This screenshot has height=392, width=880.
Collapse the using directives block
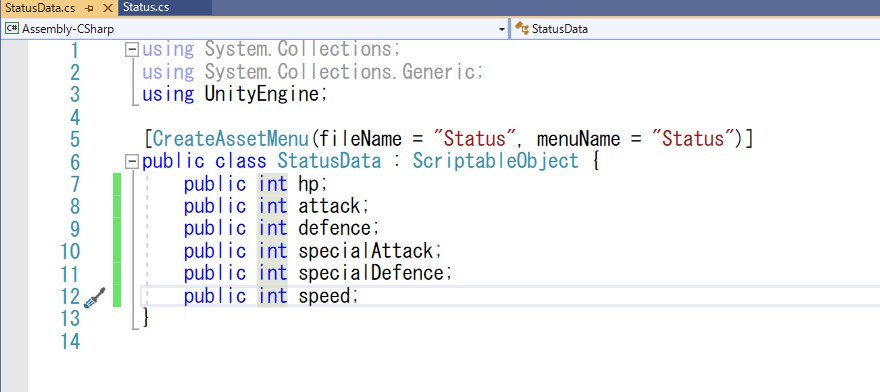click(x=132, y=50)
